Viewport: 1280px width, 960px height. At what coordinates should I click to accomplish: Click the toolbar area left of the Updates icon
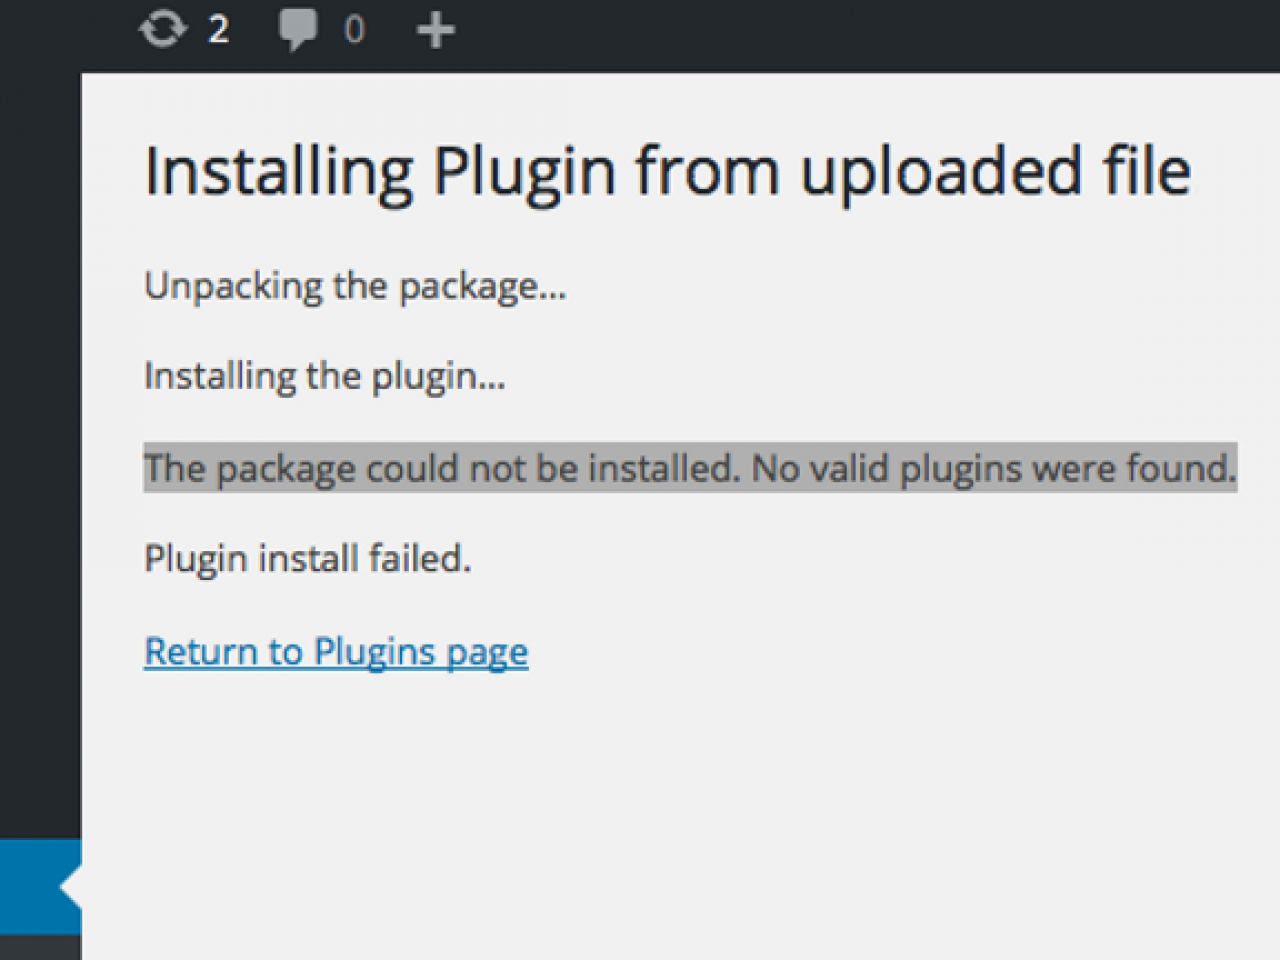60,32
